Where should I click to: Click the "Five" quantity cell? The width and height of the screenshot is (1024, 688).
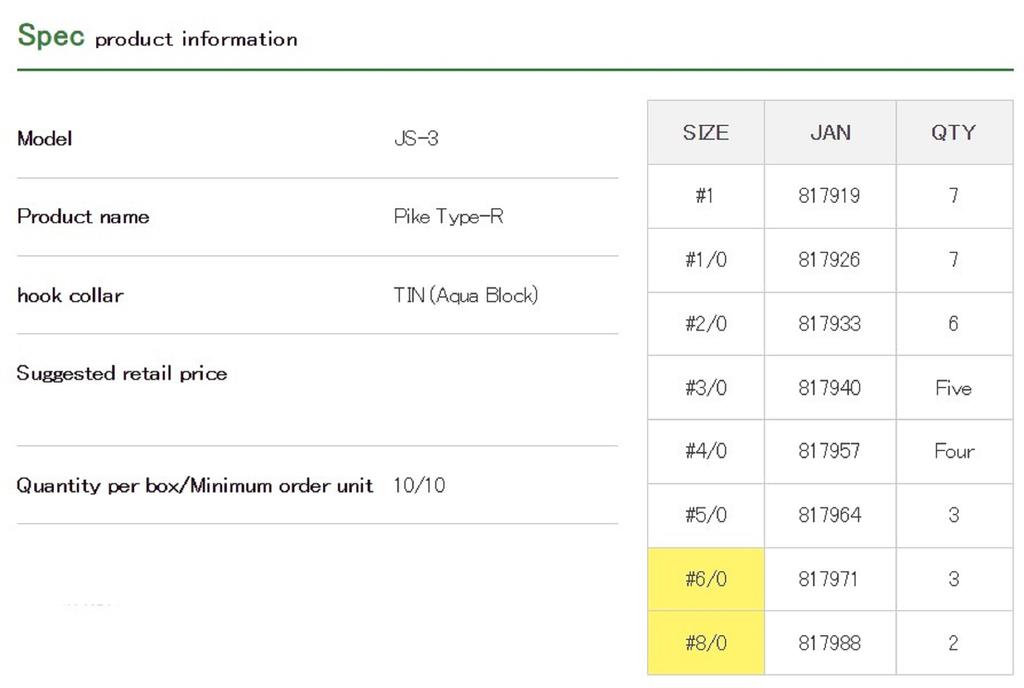953,388
